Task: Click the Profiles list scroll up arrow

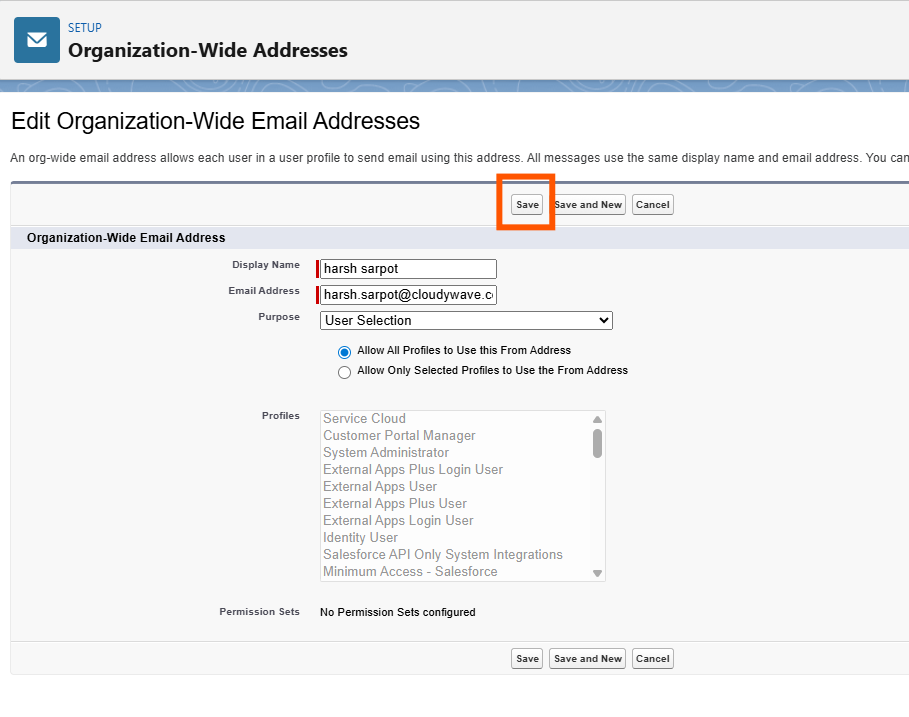Action: pos(597,420)
